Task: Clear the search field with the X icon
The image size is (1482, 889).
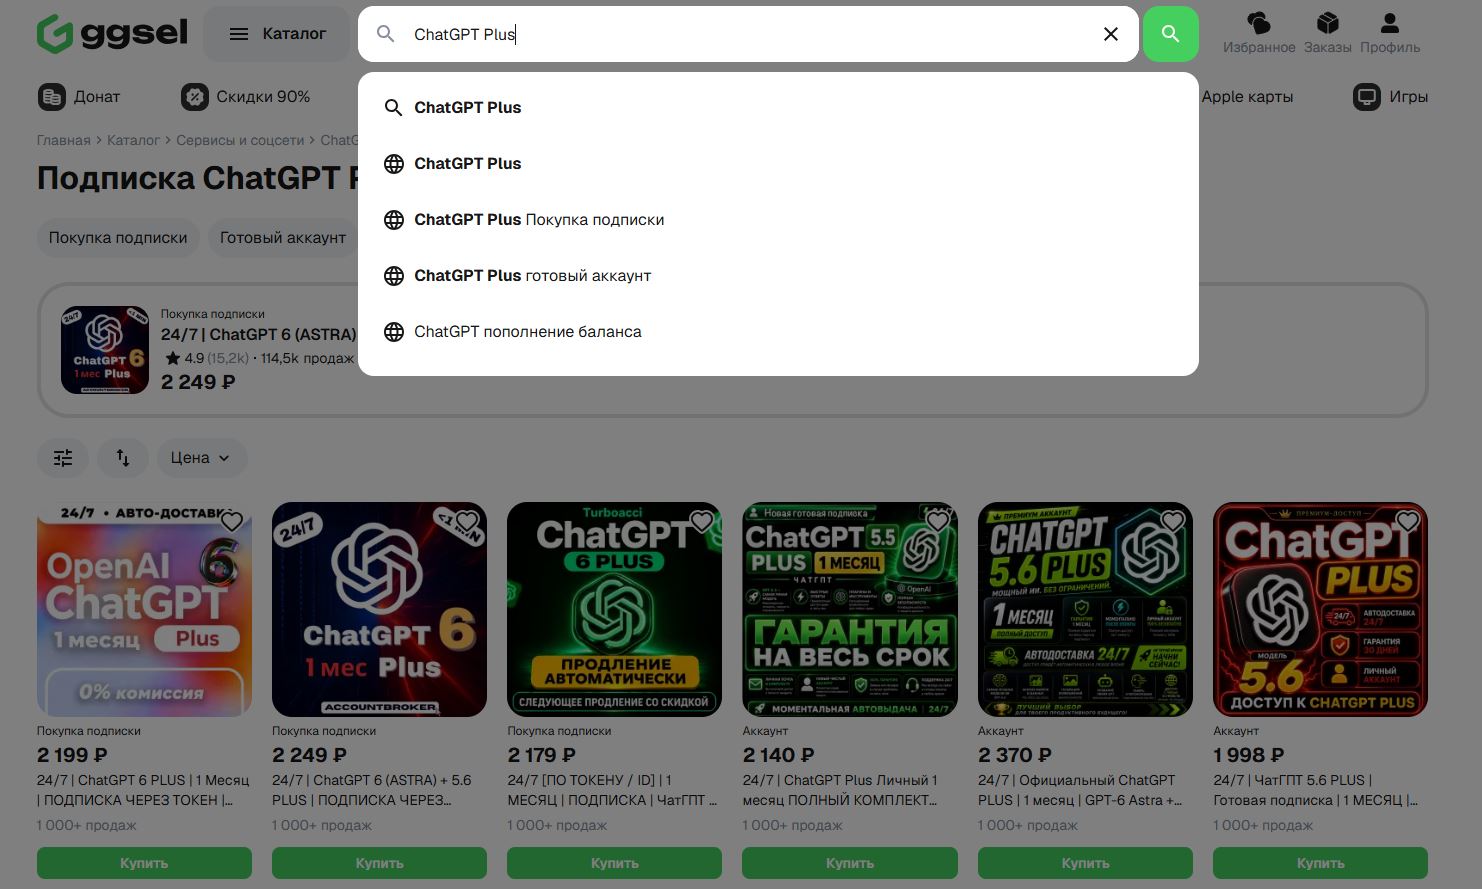Action: click(1110, 34)
